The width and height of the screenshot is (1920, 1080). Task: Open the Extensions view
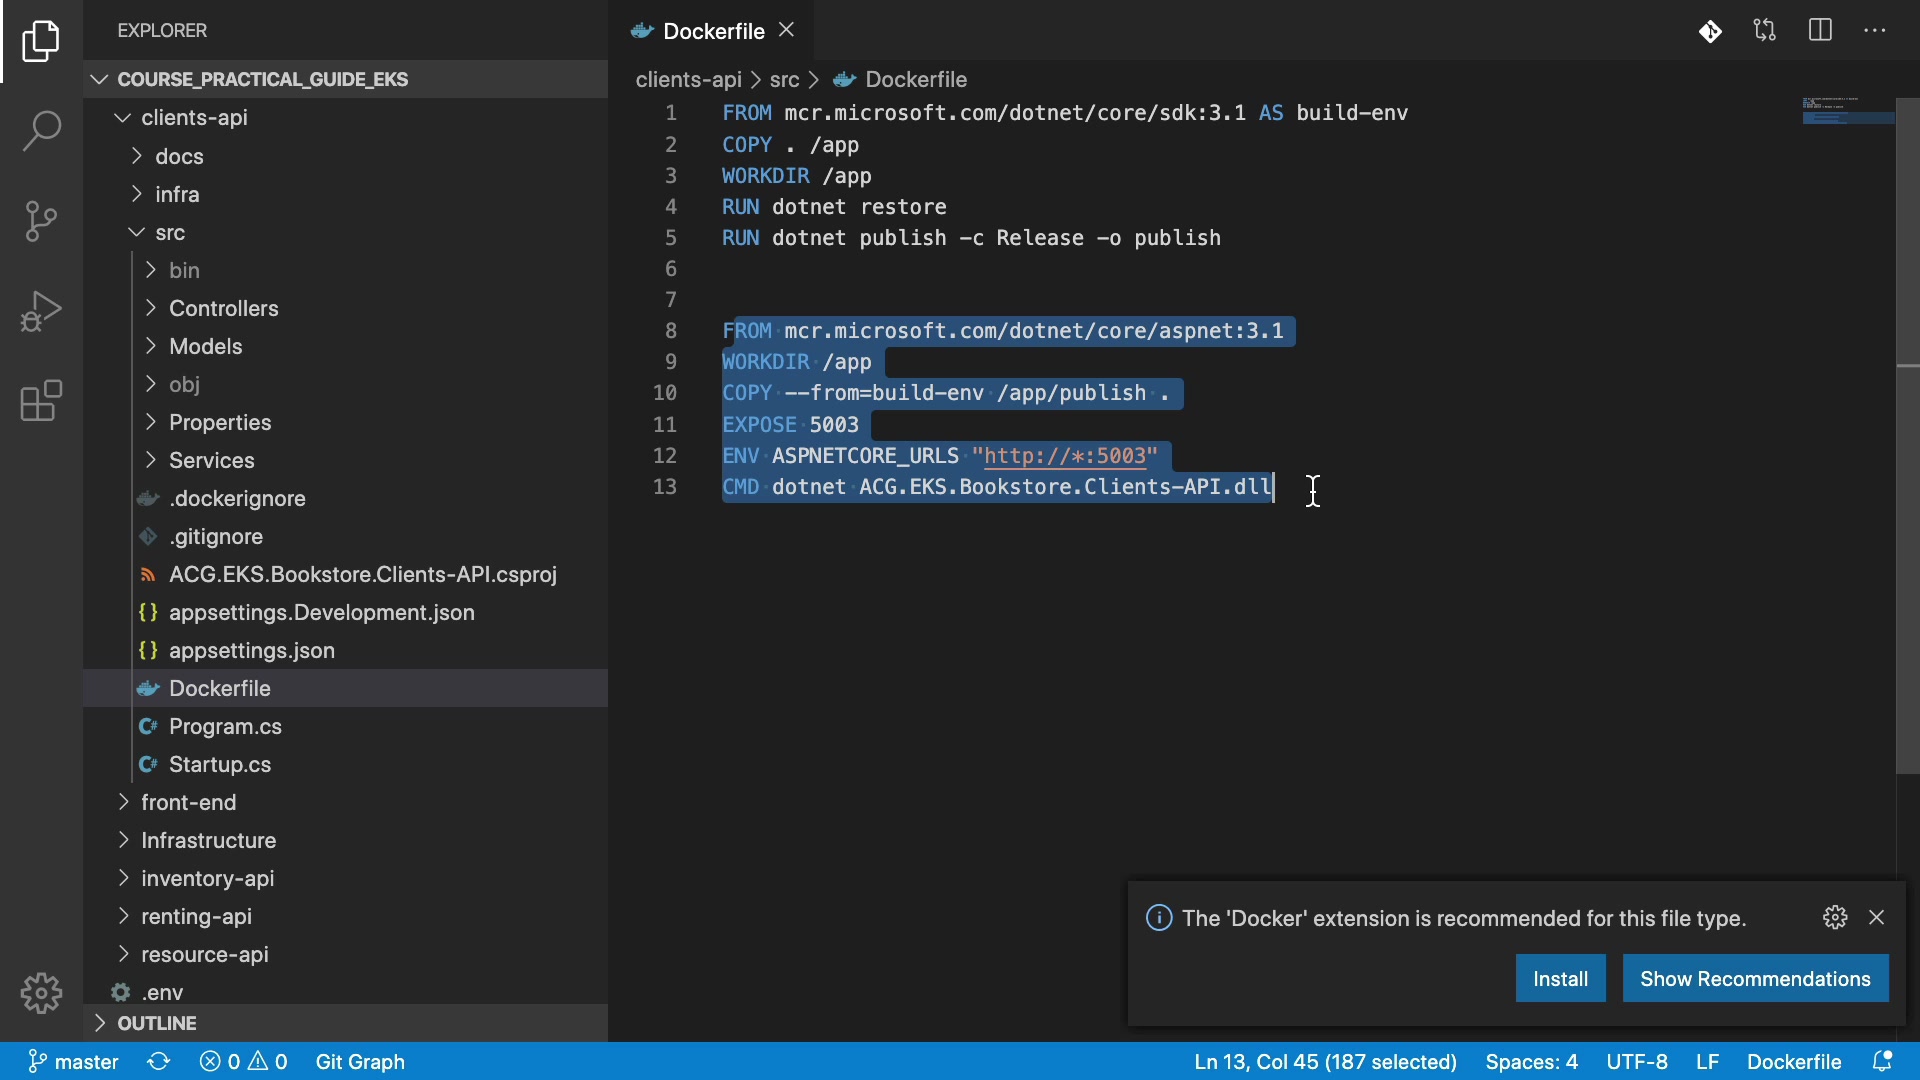pyautogui.click(x=41, y=401)
